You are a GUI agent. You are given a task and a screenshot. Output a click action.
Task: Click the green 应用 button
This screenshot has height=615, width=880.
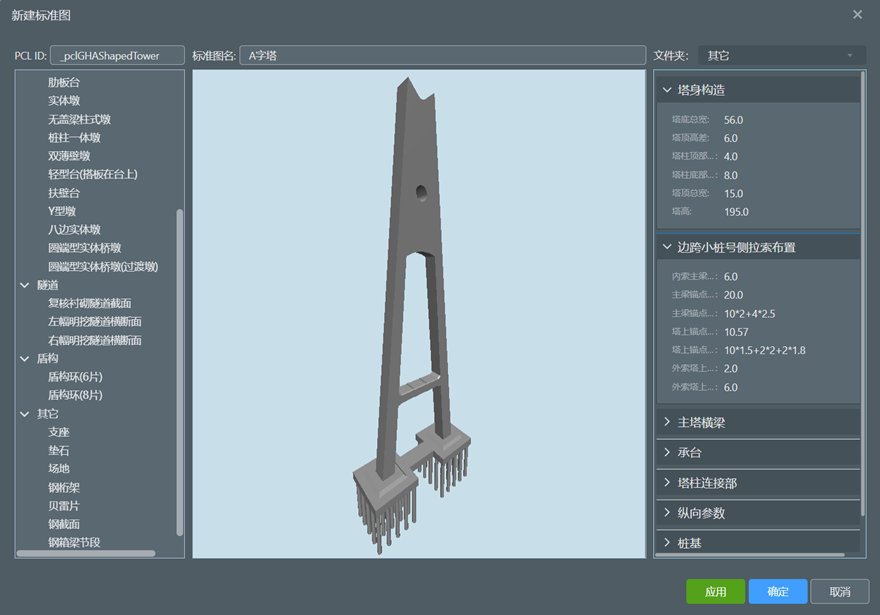[716, 591]
